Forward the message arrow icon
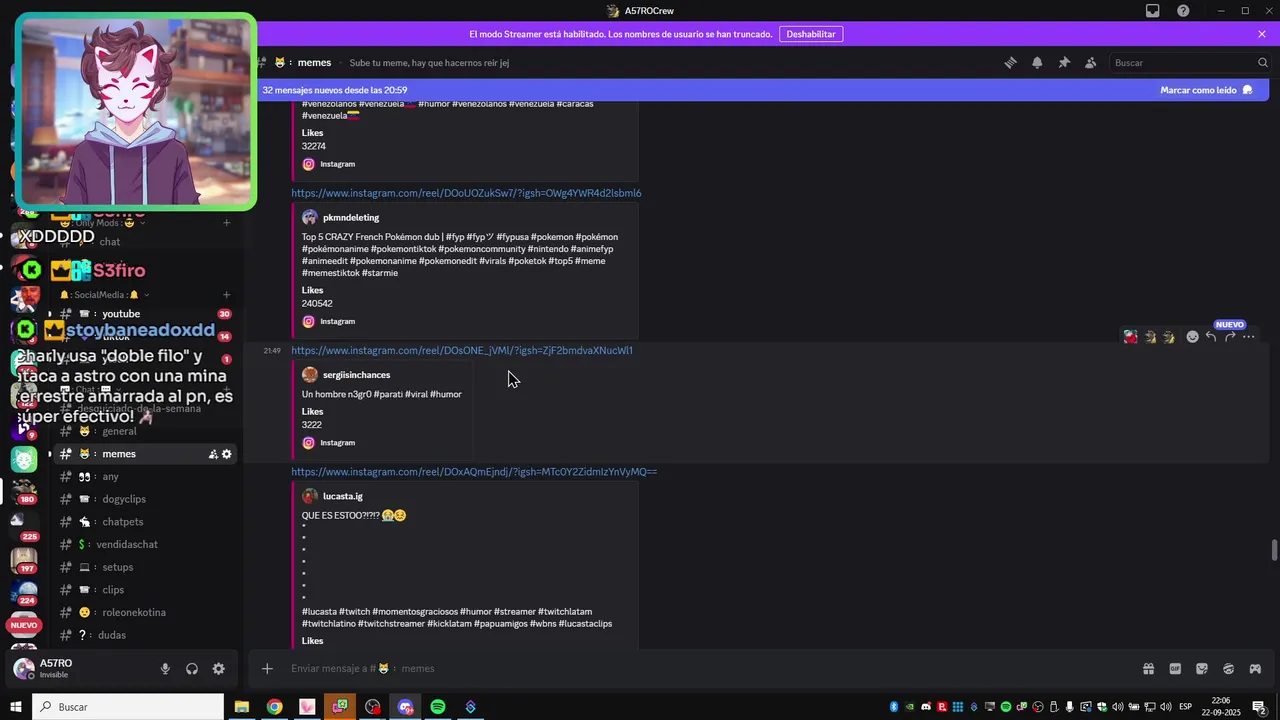 [1230, 337]
